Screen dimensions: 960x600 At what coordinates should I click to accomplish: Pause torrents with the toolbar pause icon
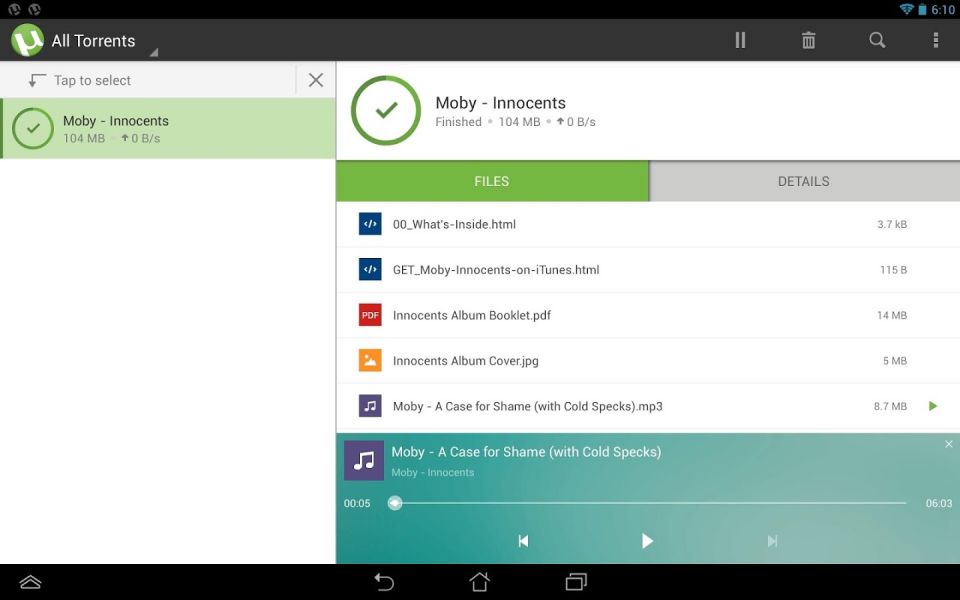pos(740,40)
